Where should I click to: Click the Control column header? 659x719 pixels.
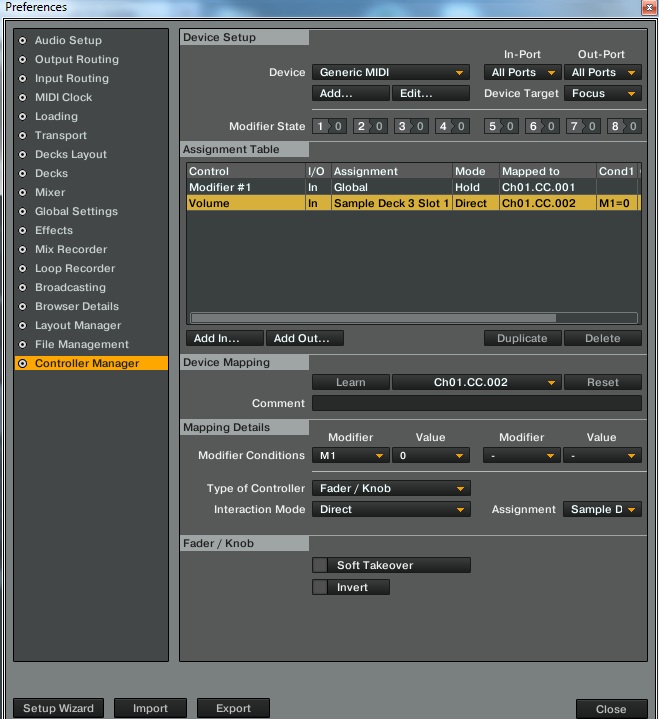246,171
